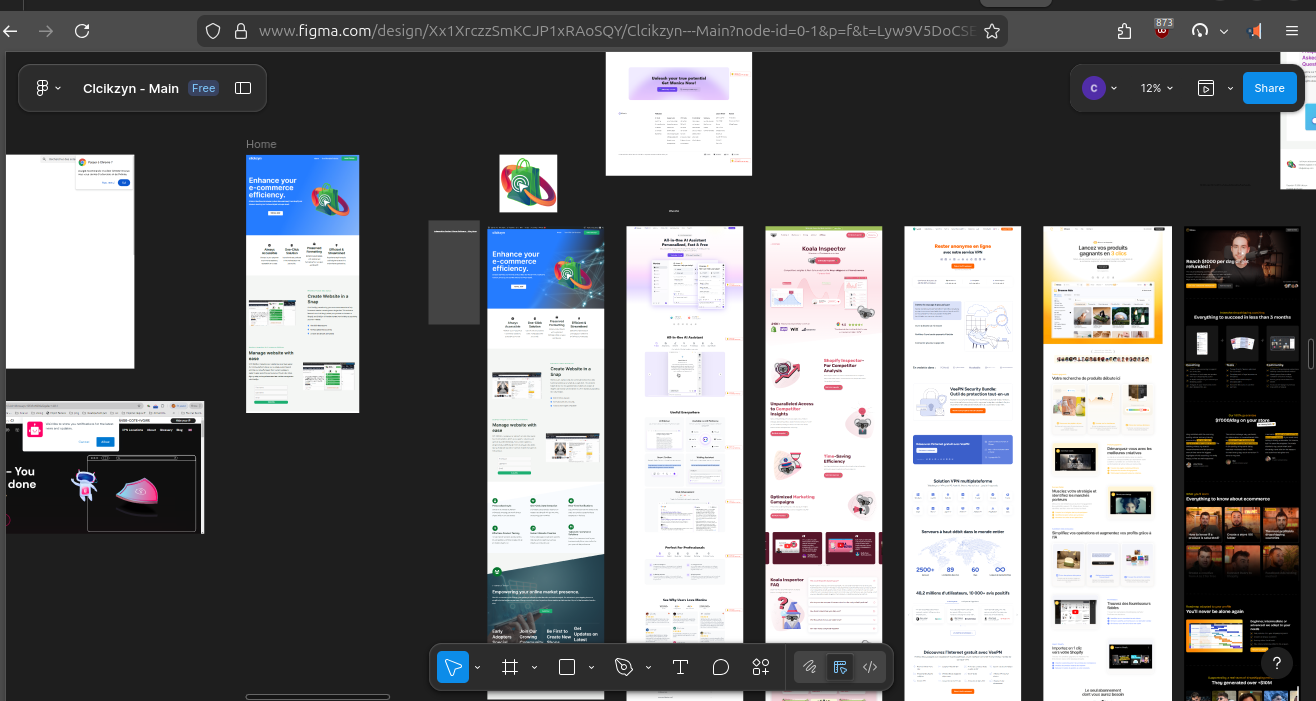
Task: Click the Free plan badge
Action: [204, 88]
